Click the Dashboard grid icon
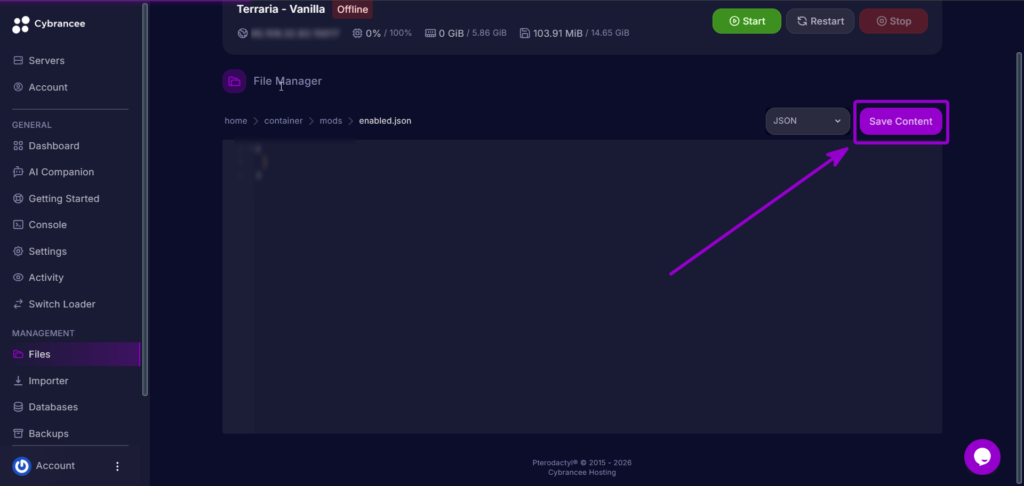Screen dimensions: 1024x486 18,146
